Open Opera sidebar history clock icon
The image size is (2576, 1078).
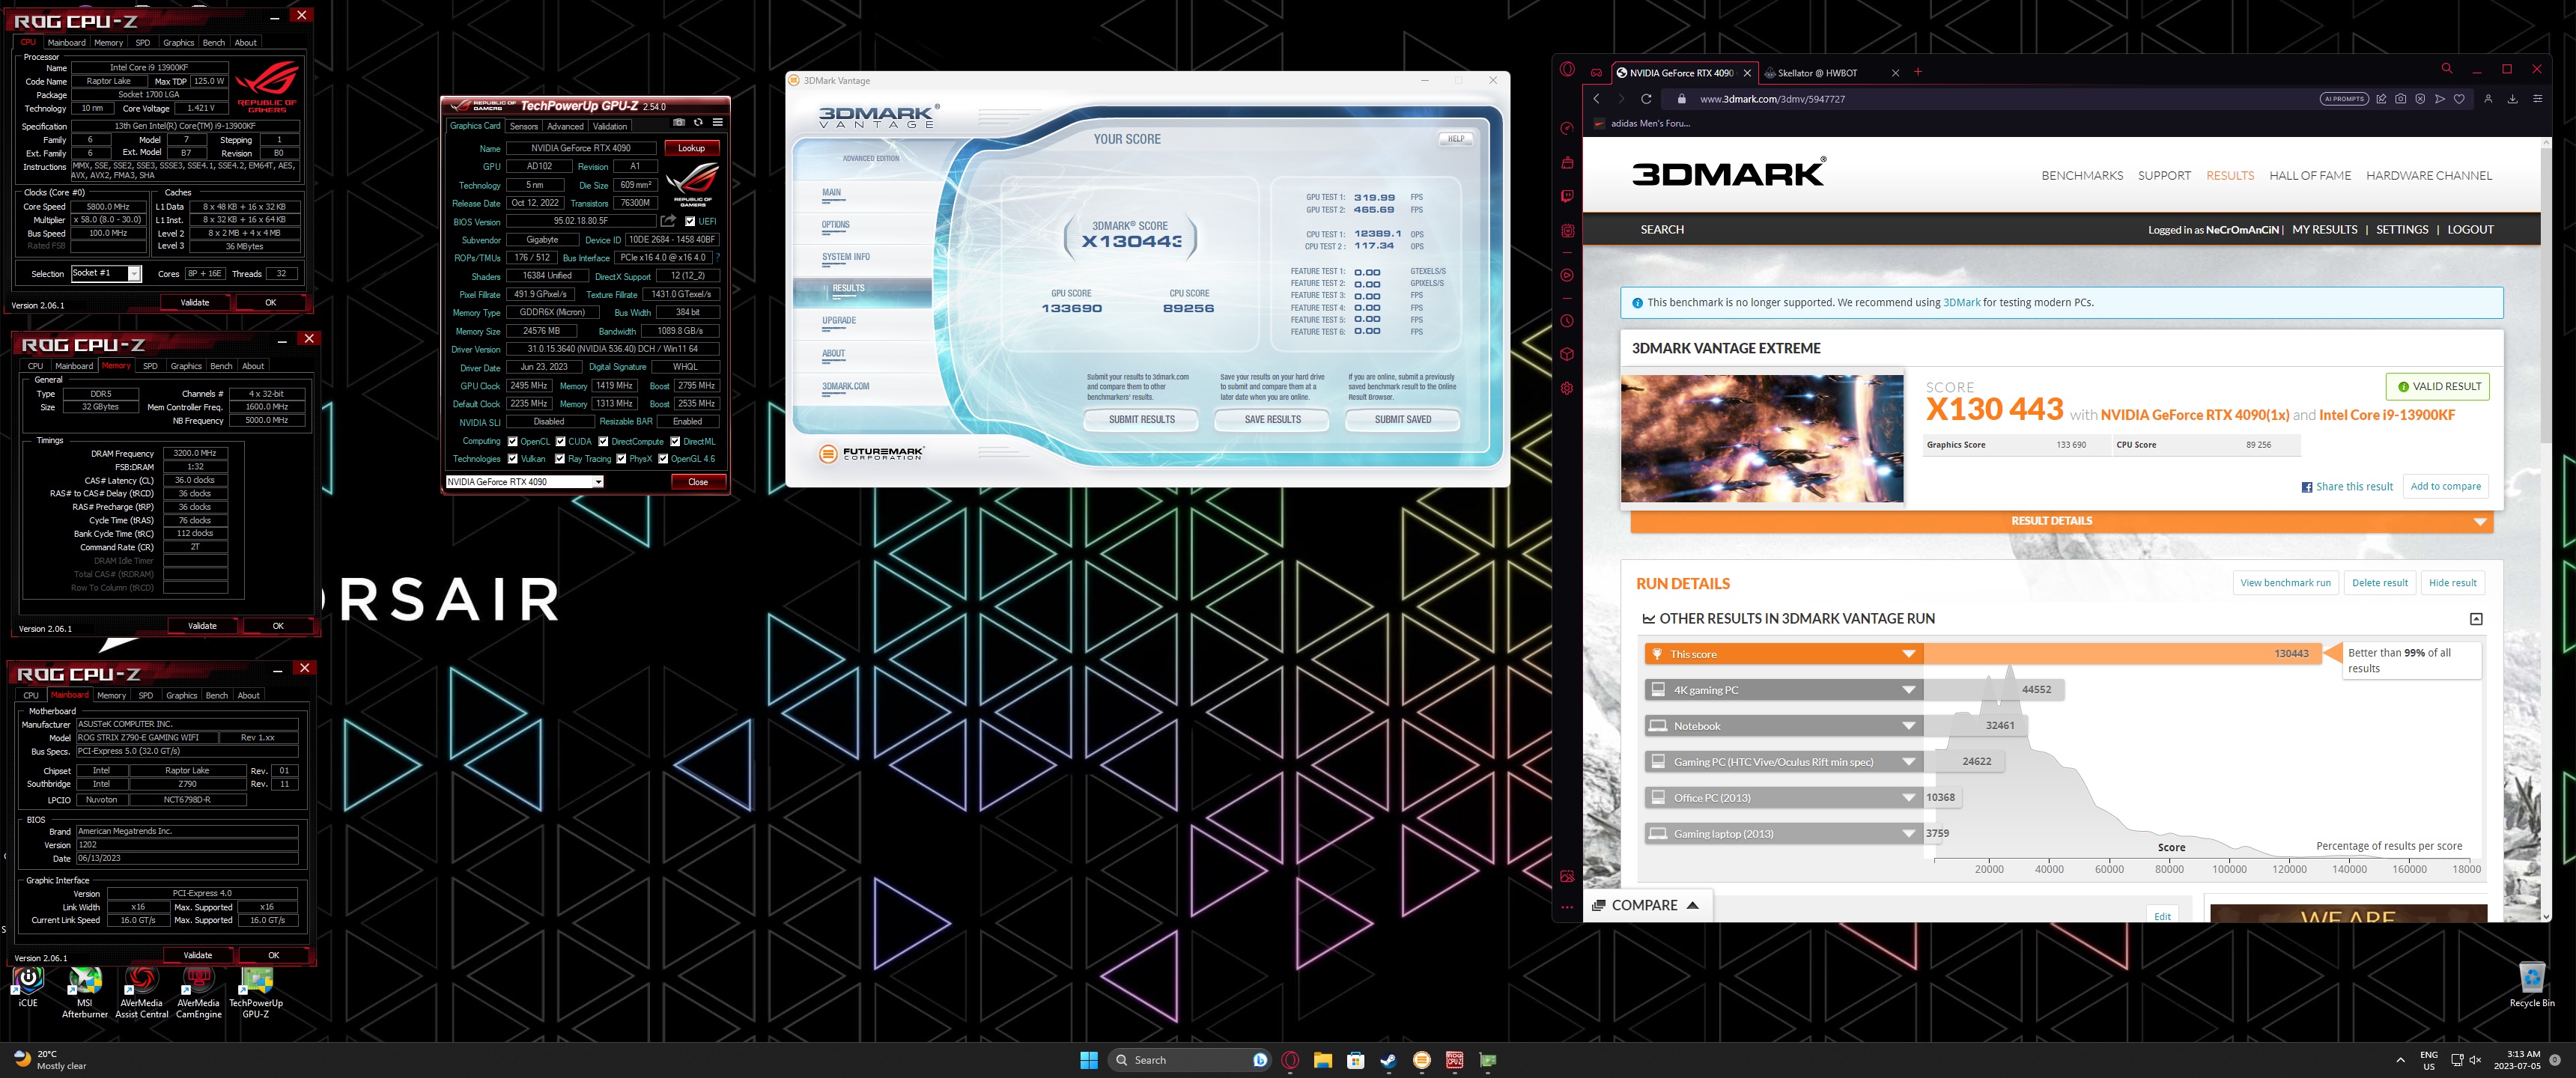point(1567,321)
